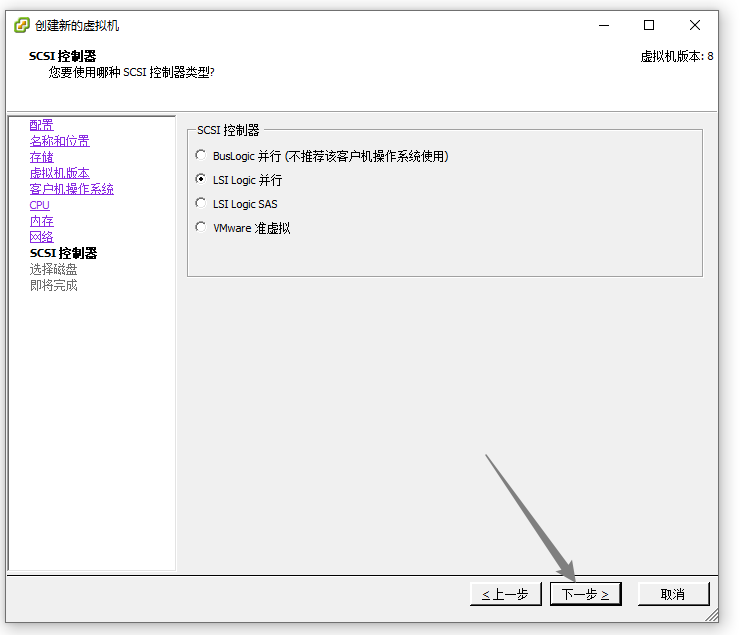The image size is (741, 635).
Task: Jump to the CPU step
Action: 40,205
